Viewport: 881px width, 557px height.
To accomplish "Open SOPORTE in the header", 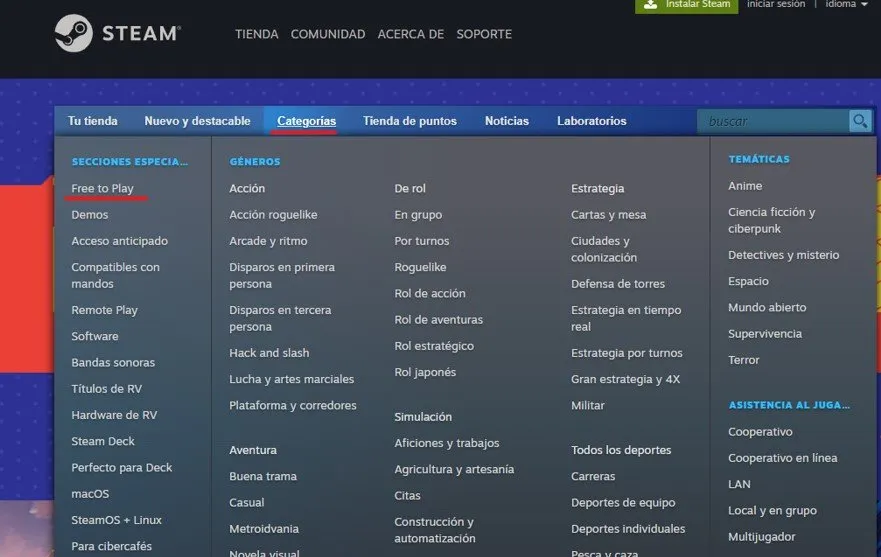I will click(x=484, y=34).
